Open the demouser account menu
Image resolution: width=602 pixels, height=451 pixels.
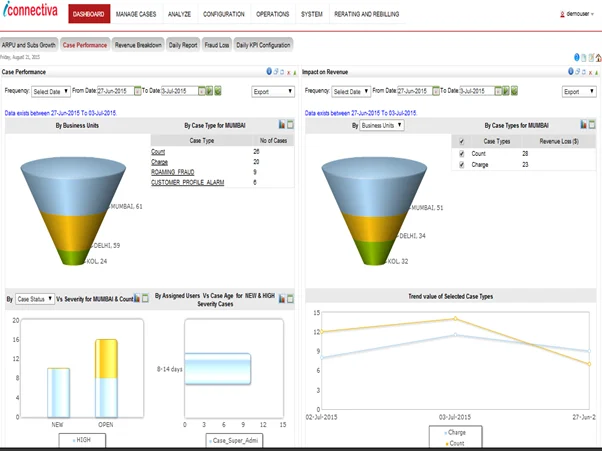577,14
